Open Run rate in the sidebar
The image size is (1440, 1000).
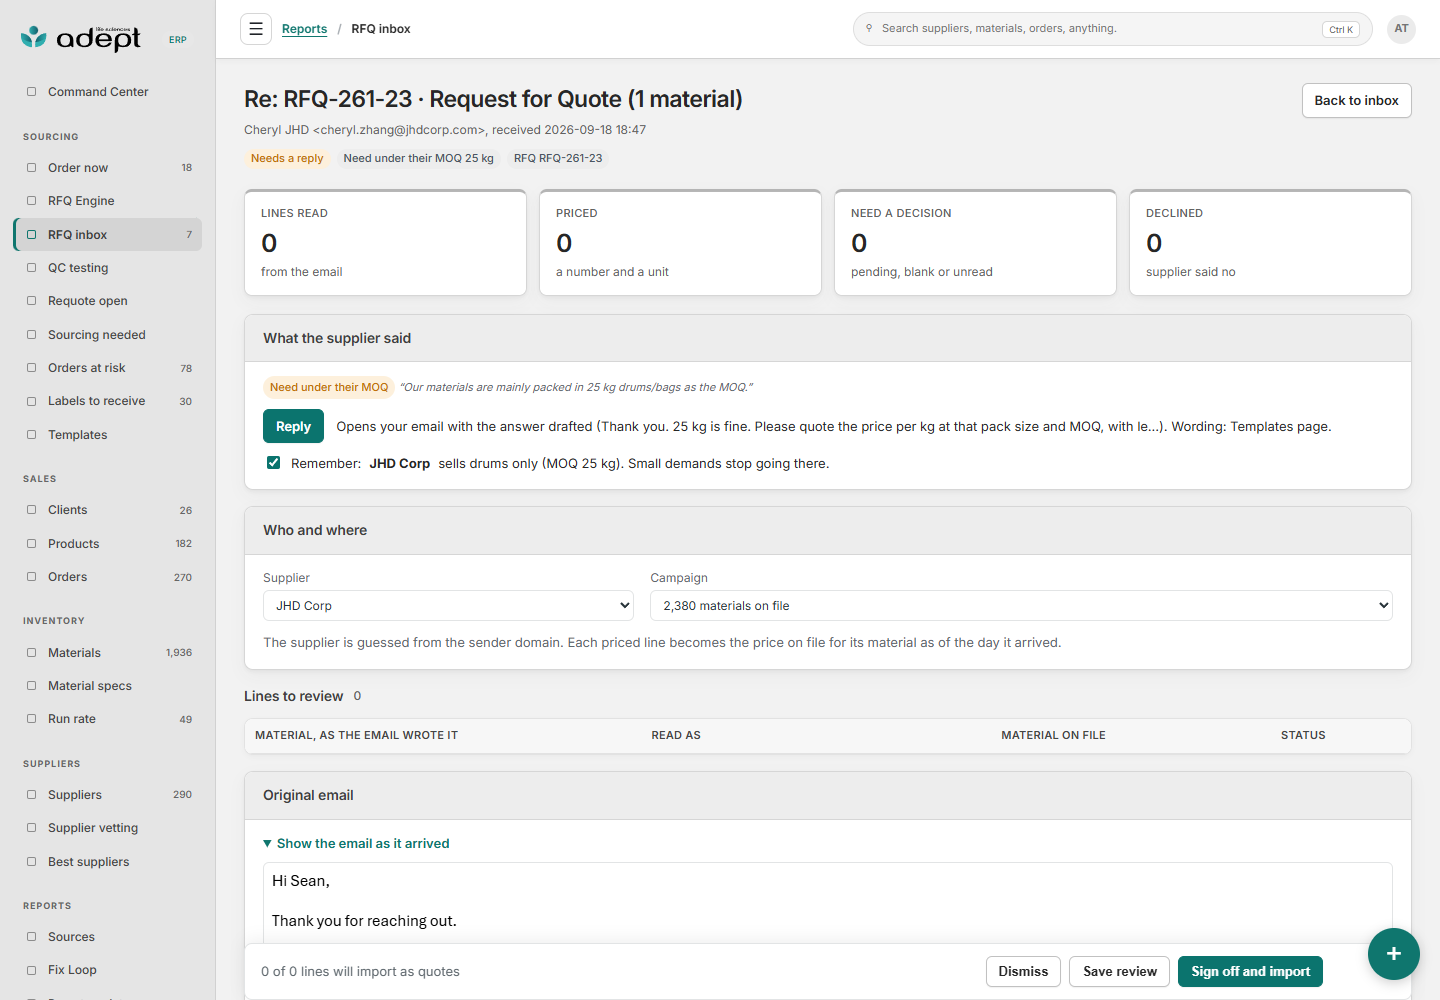(108, 719)
